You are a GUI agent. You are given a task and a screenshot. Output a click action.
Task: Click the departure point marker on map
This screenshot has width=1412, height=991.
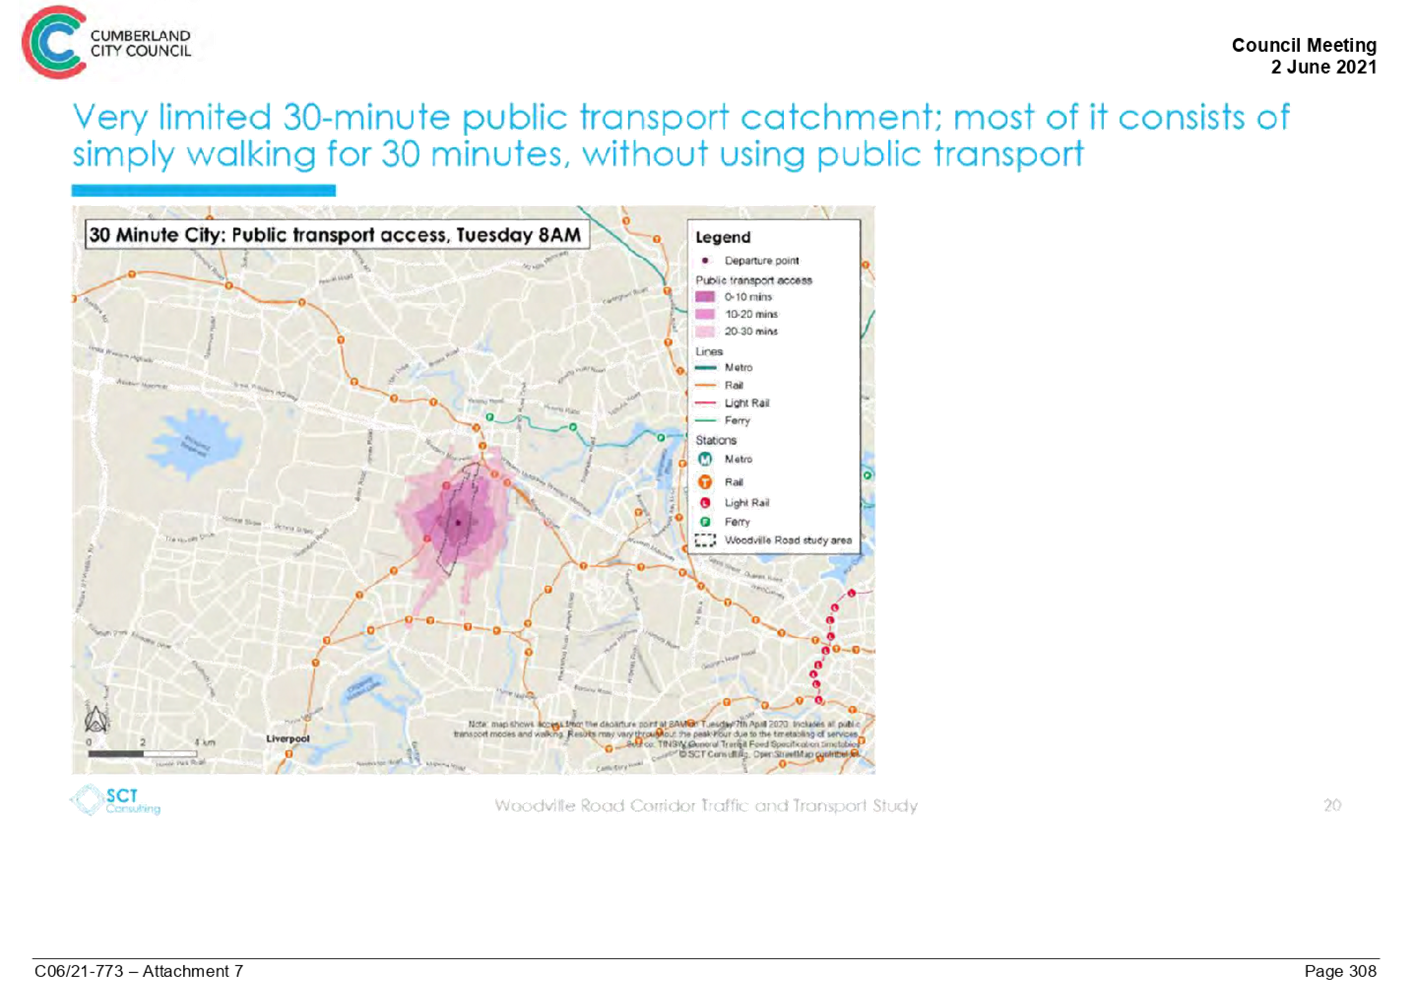click(458, 522)
